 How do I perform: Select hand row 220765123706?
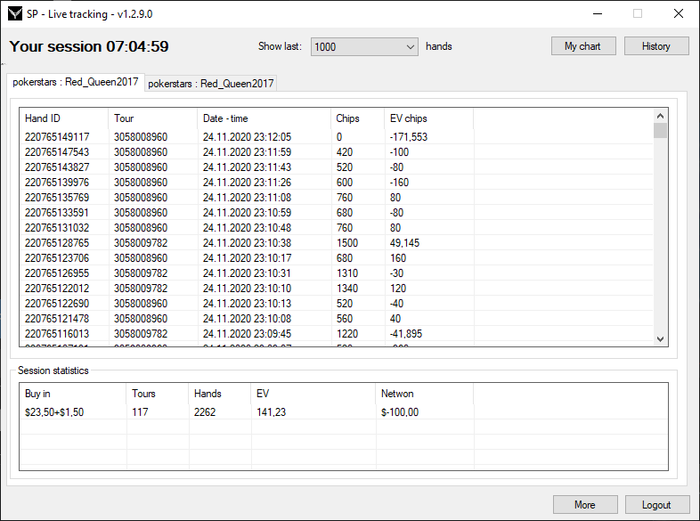336,258
